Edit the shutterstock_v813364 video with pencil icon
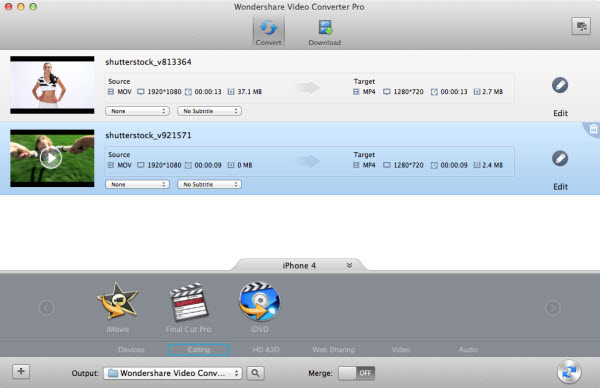This screenshot has height=388, width=600. [560, 85]
